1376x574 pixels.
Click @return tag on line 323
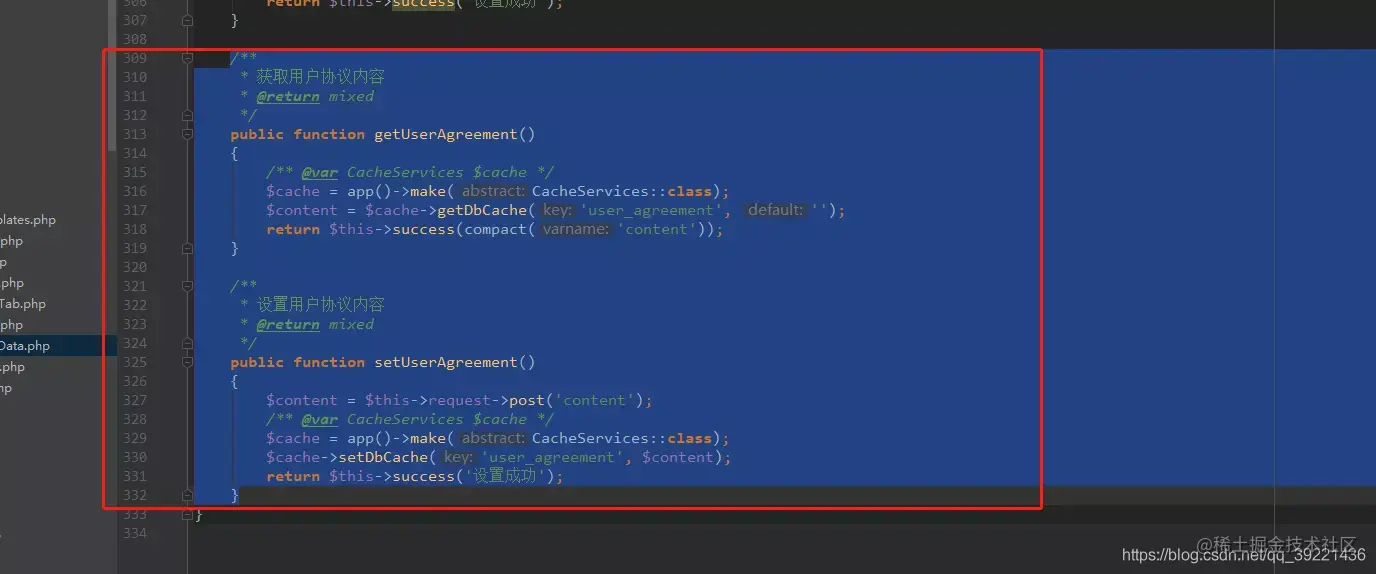(288, 324)
